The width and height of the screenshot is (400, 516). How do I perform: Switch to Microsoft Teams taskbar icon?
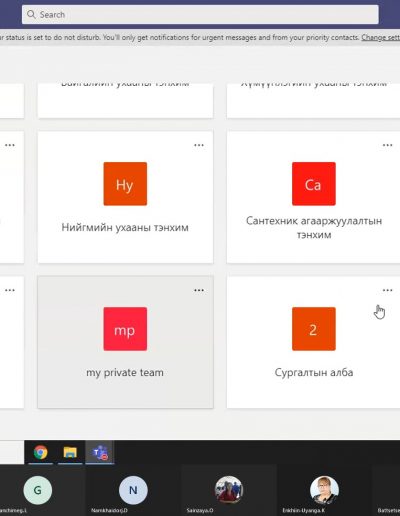pyautogui.click(x=100, y=452)
